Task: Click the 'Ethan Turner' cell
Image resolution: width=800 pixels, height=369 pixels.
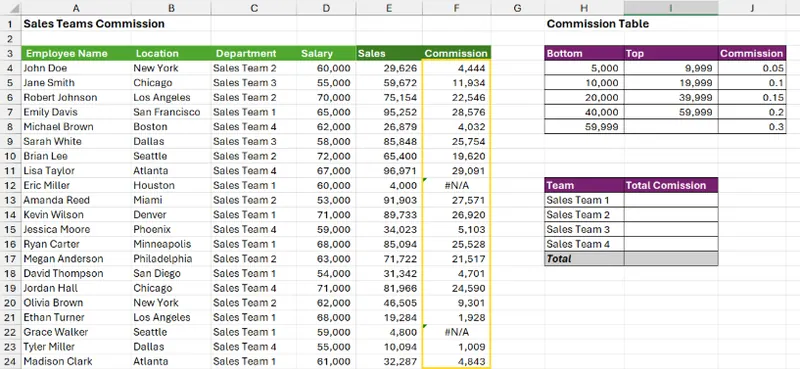Action: pos(76,317)
